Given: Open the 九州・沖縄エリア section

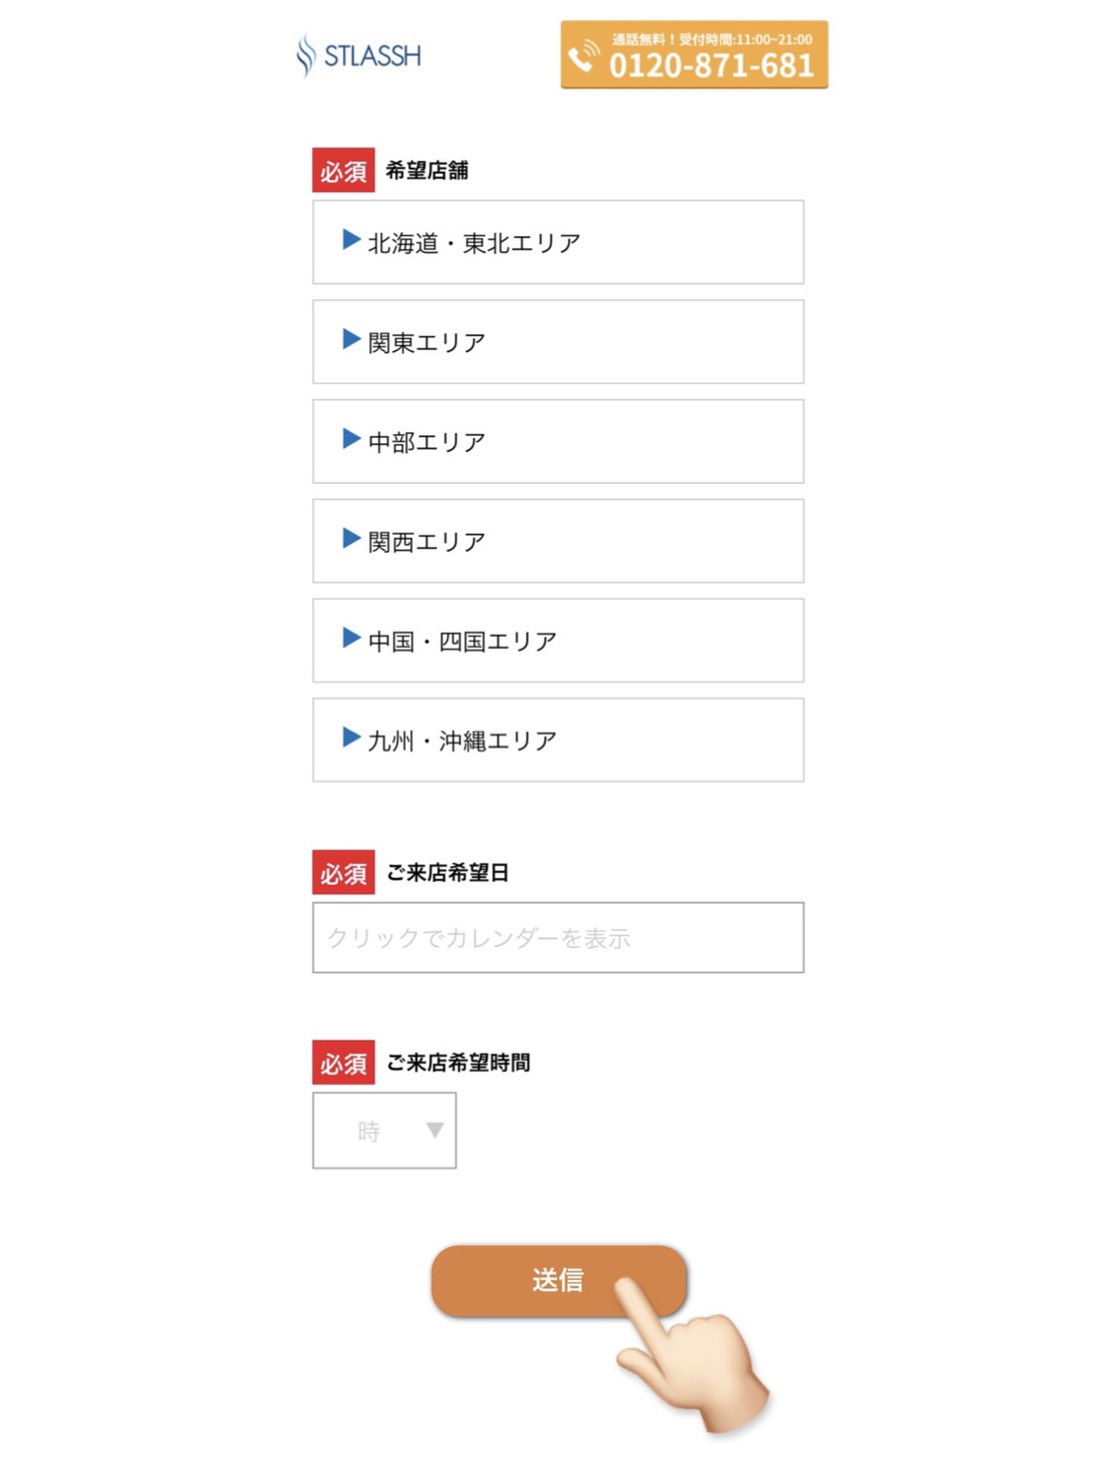Looking at the screenshot, I should (x=558, y=740).
